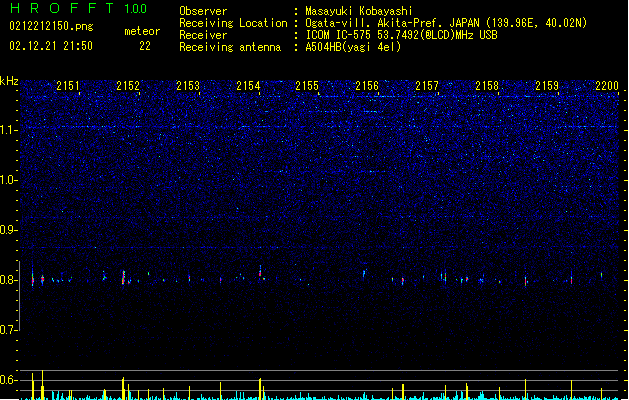Click the 2155 time marker
Viewport: 629px width, 400px height.
click(307, 86)
